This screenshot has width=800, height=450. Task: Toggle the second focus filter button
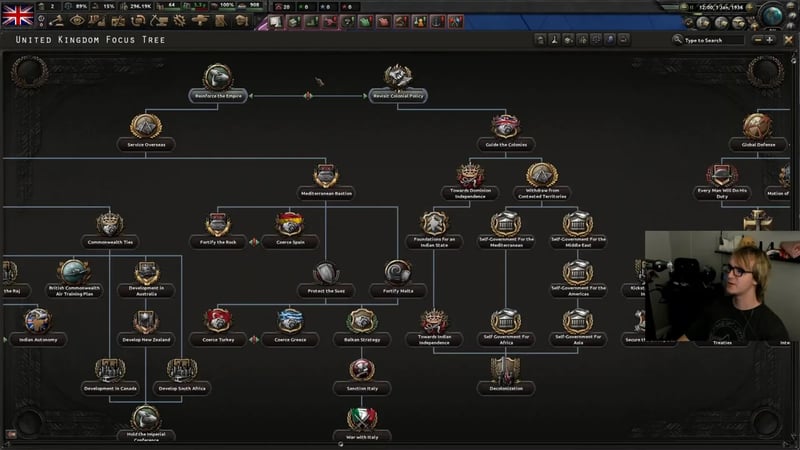point(554,40)
